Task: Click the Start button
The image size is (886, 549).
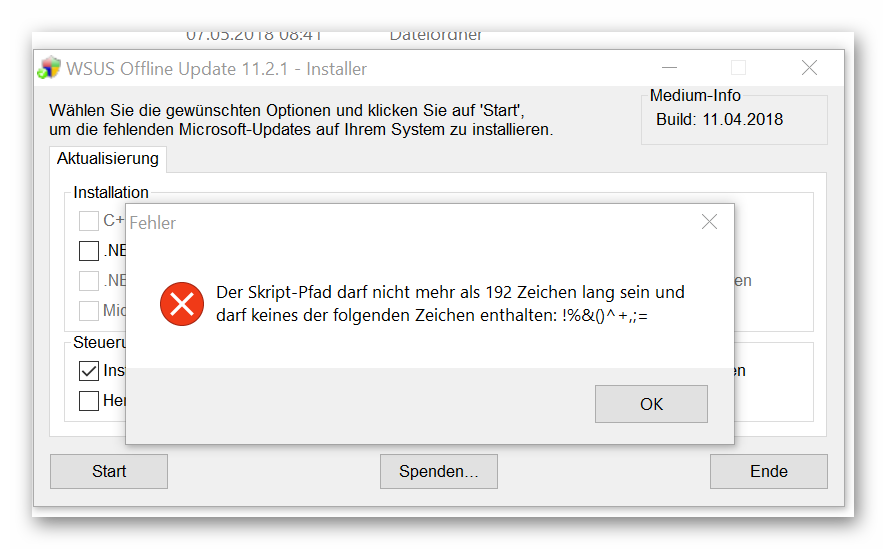Action: [x=109, y=471]
